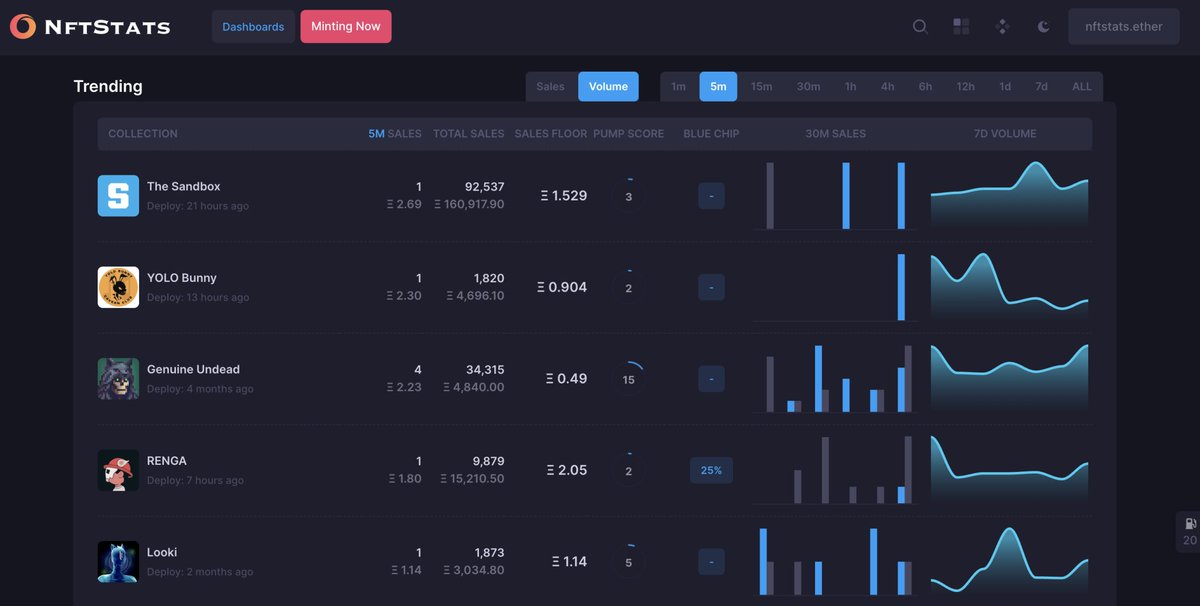Viewport: 1200px width, 606px height.
Task: Switch to the 7d timeframe
Action: pos(1041,86)
